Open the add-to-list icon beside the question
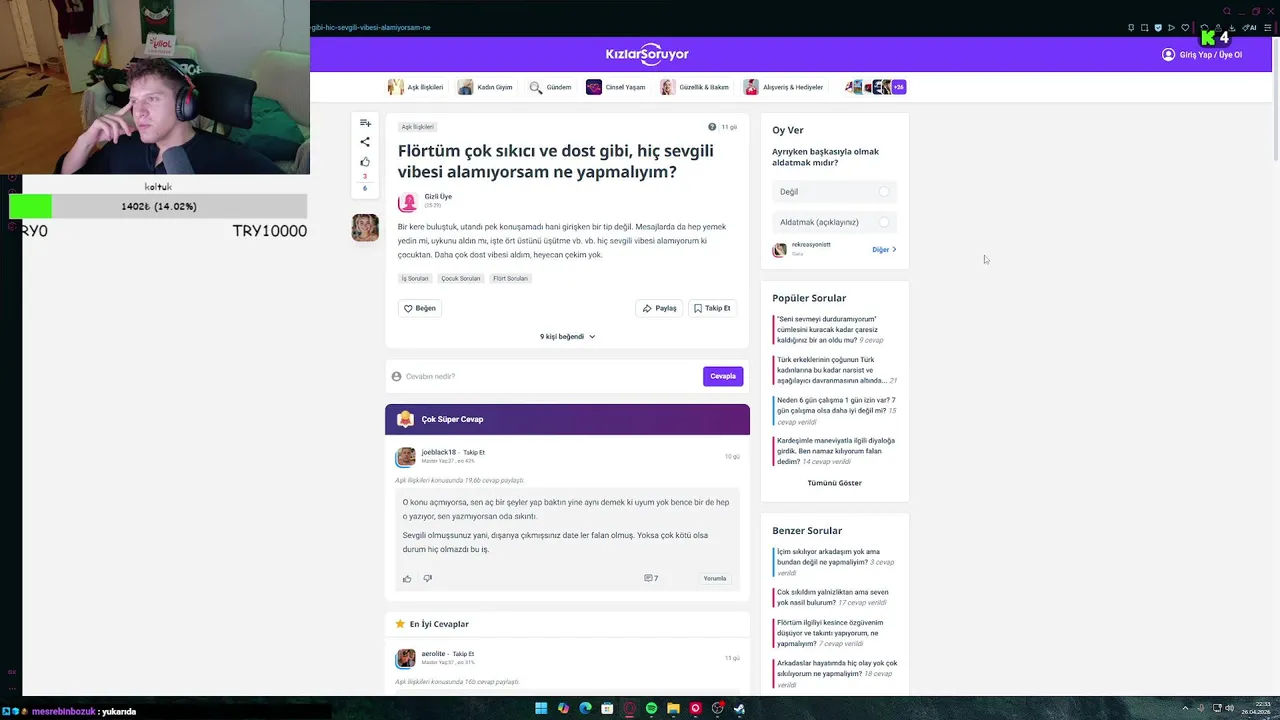This screenshot has height=720, width=1280. 365,123
